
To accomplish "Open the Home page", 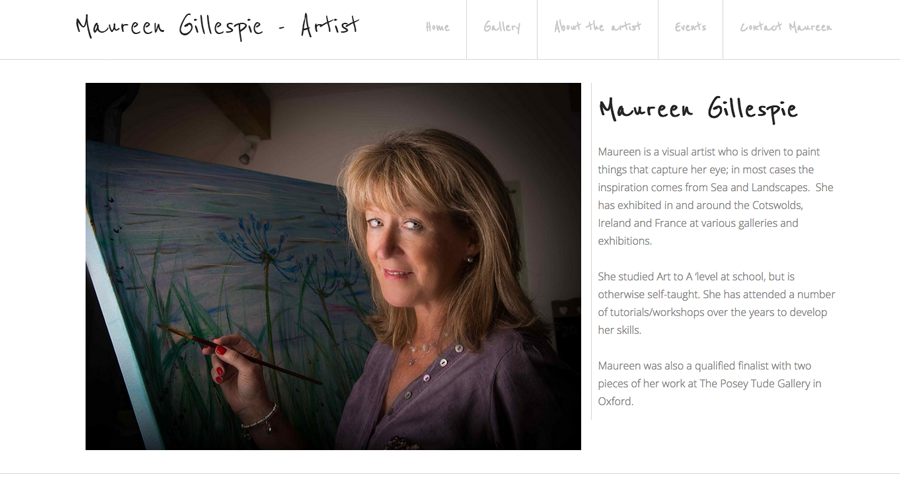I will point(437,27).
